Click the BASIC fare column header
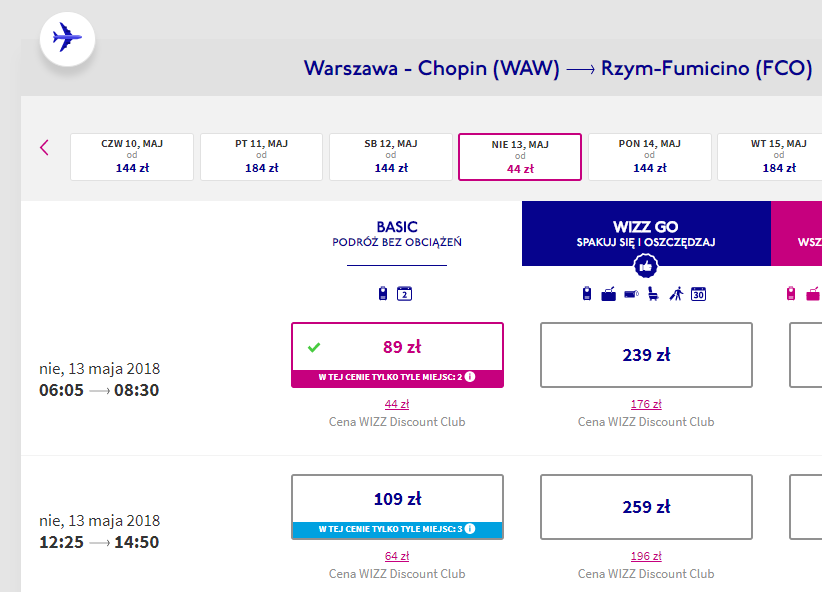This screenshot has height=592, width=822. [x=397, y=234]
